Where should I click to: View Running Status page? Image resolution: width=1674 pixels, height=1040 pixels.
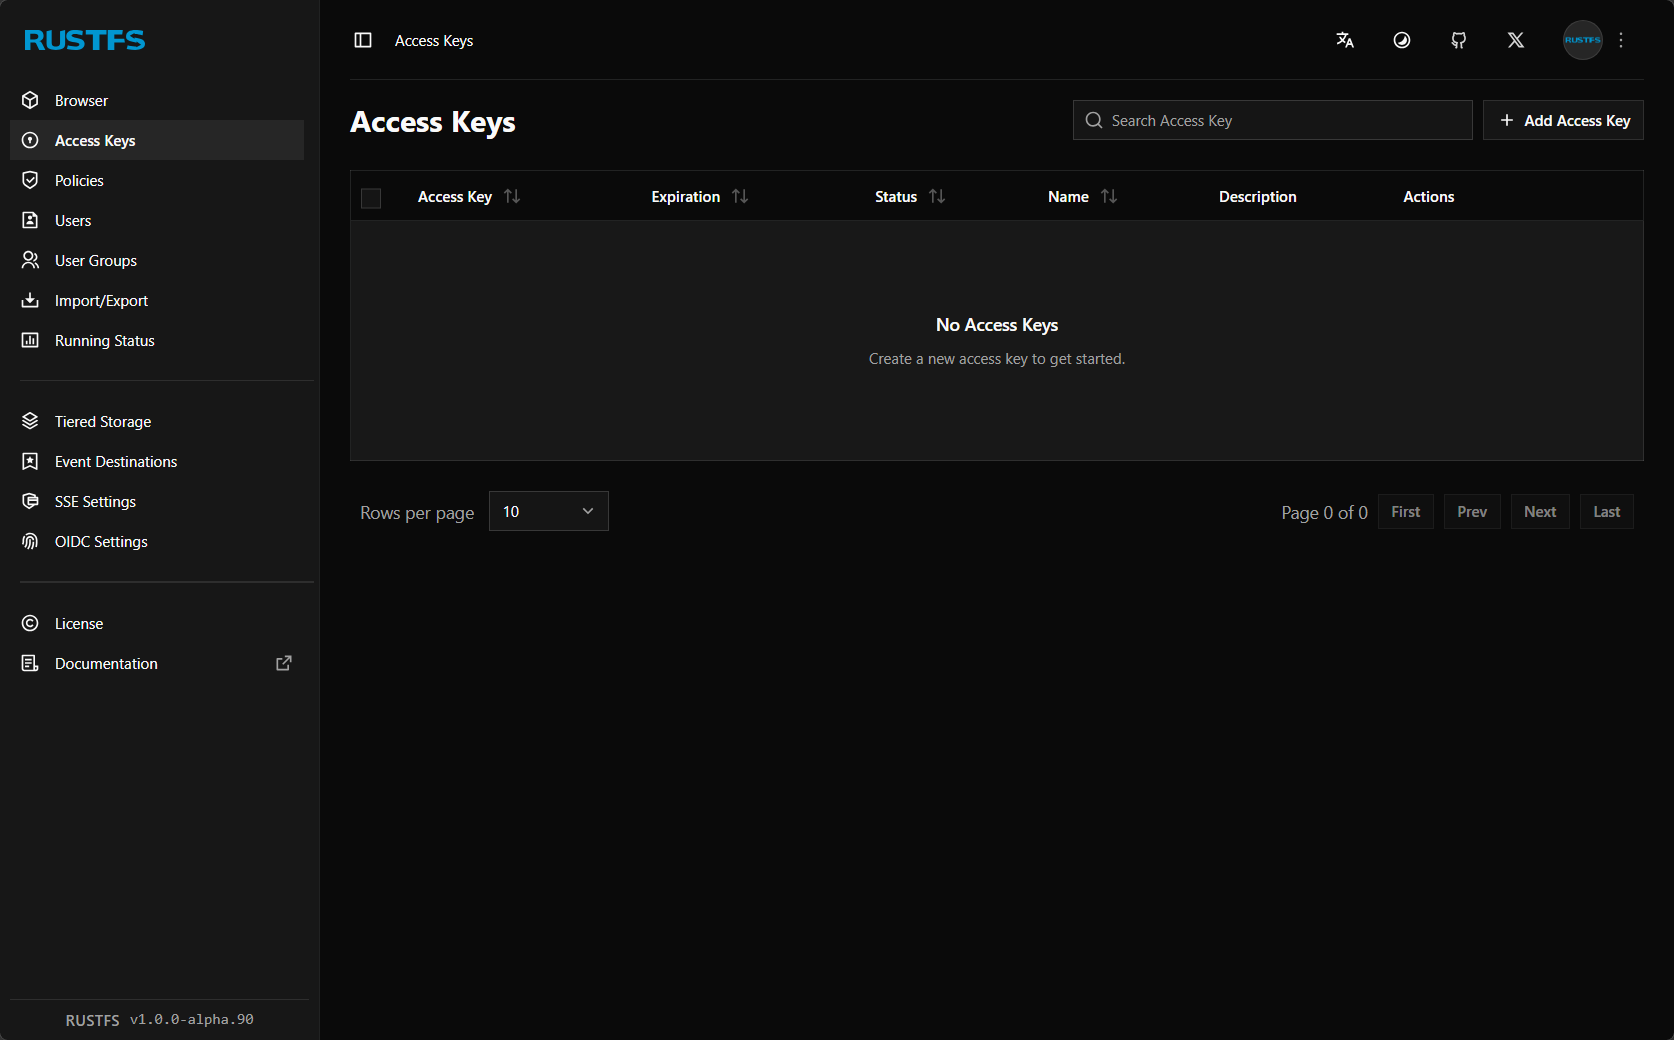click(x=157, y=340)
